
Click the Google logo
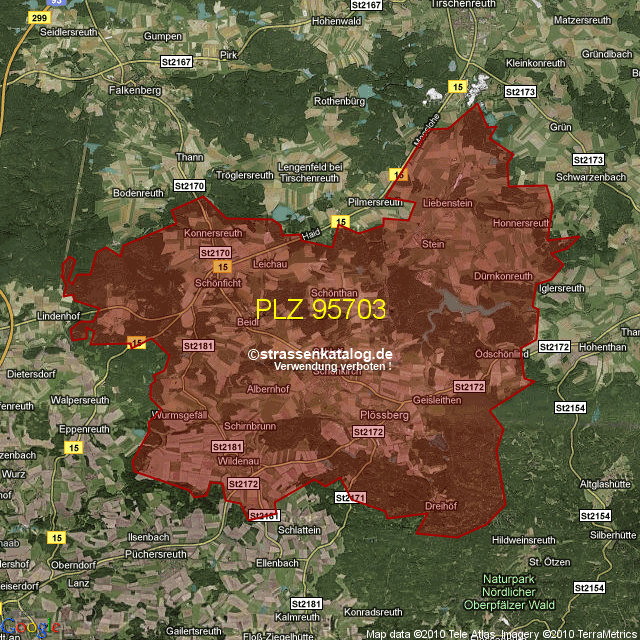[30, 627]
